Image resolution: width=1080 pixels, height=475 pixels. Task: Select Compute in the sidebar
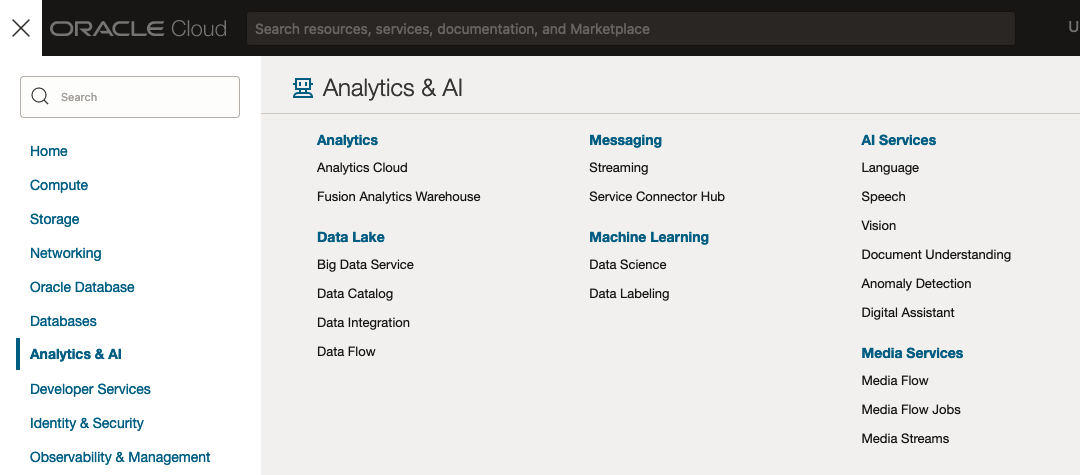click(59, 185)
